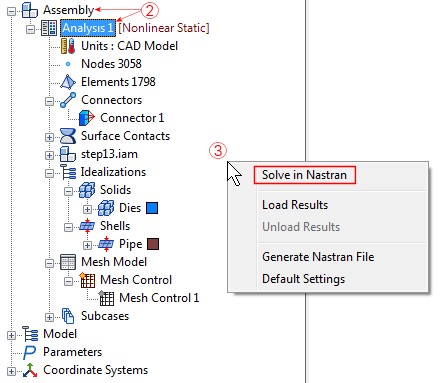This screenshot has width=442, height=383.
Task: Click the step13.iam assembly icon
Action: [68, 154]
